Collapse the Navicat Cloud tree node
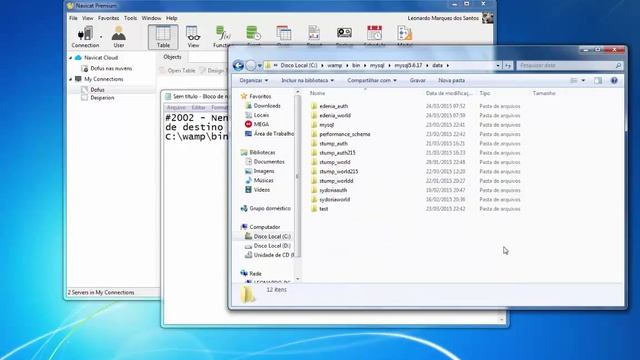This screenshot has height=360, width=640. click(x=71, y=58)
